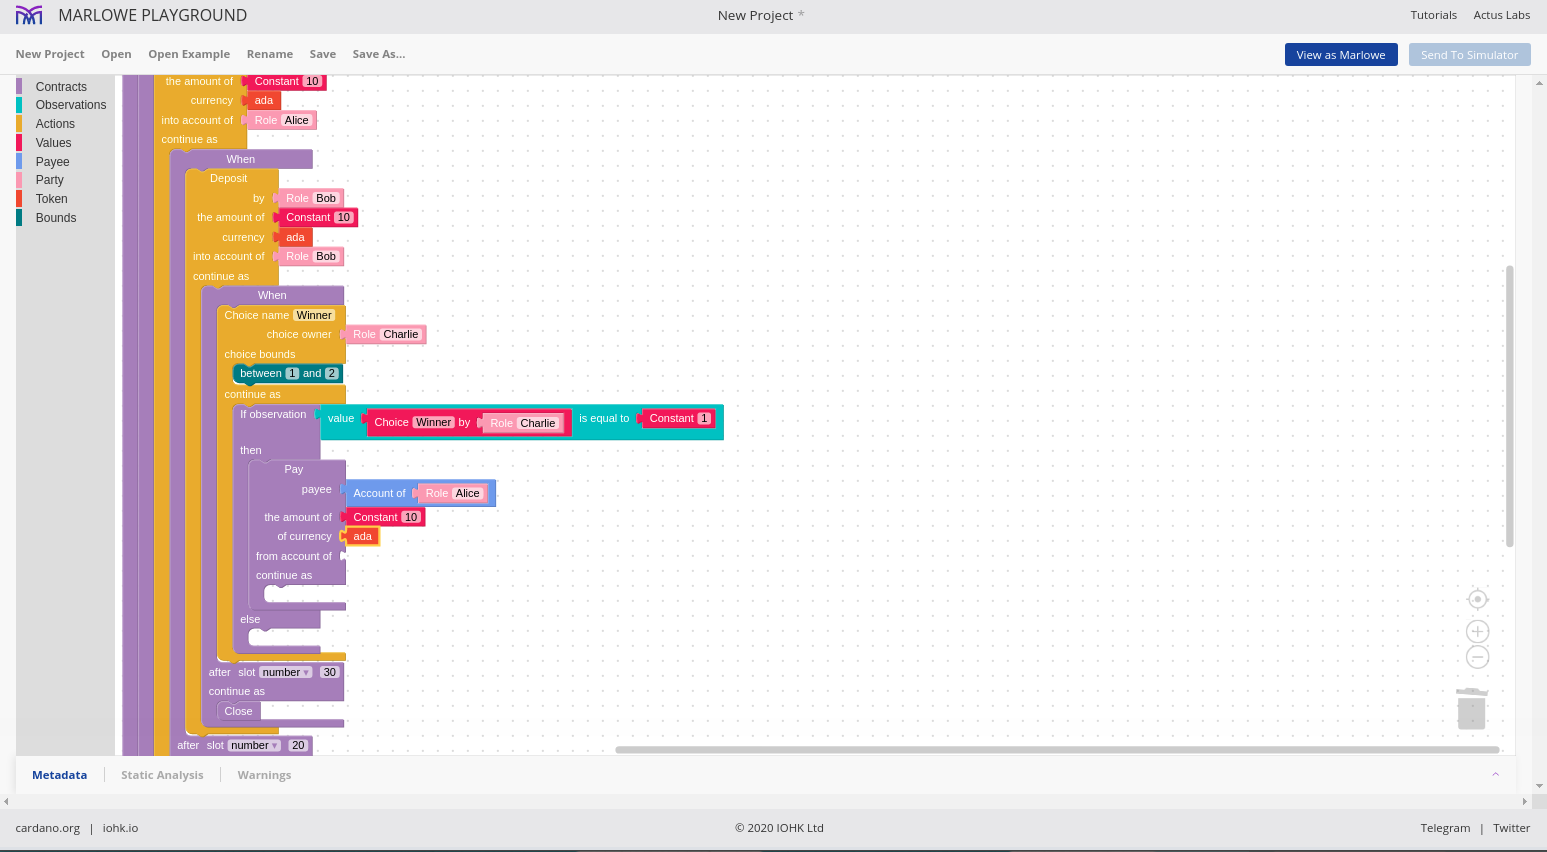
Task: Center the workspace with the crosshair icon
Action: (x=1477, y=599)
